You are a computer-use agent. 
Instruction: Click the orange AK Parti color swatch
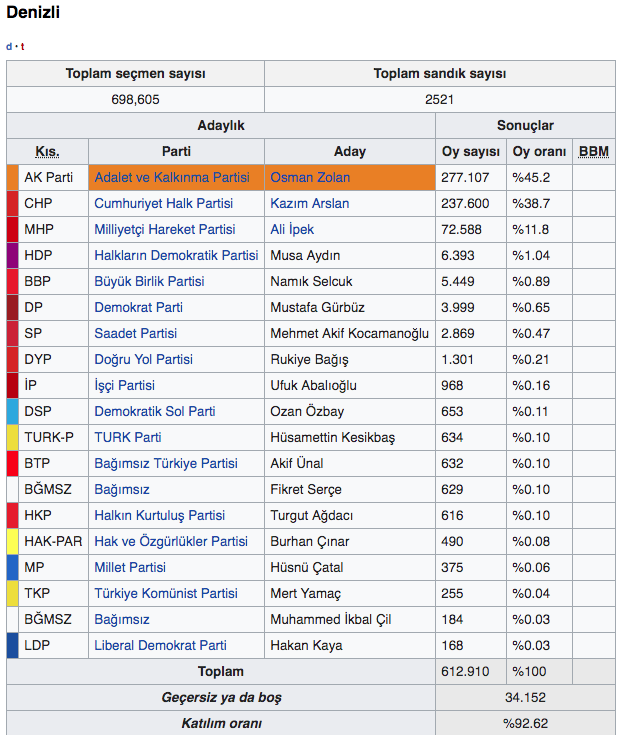point(12,178)
